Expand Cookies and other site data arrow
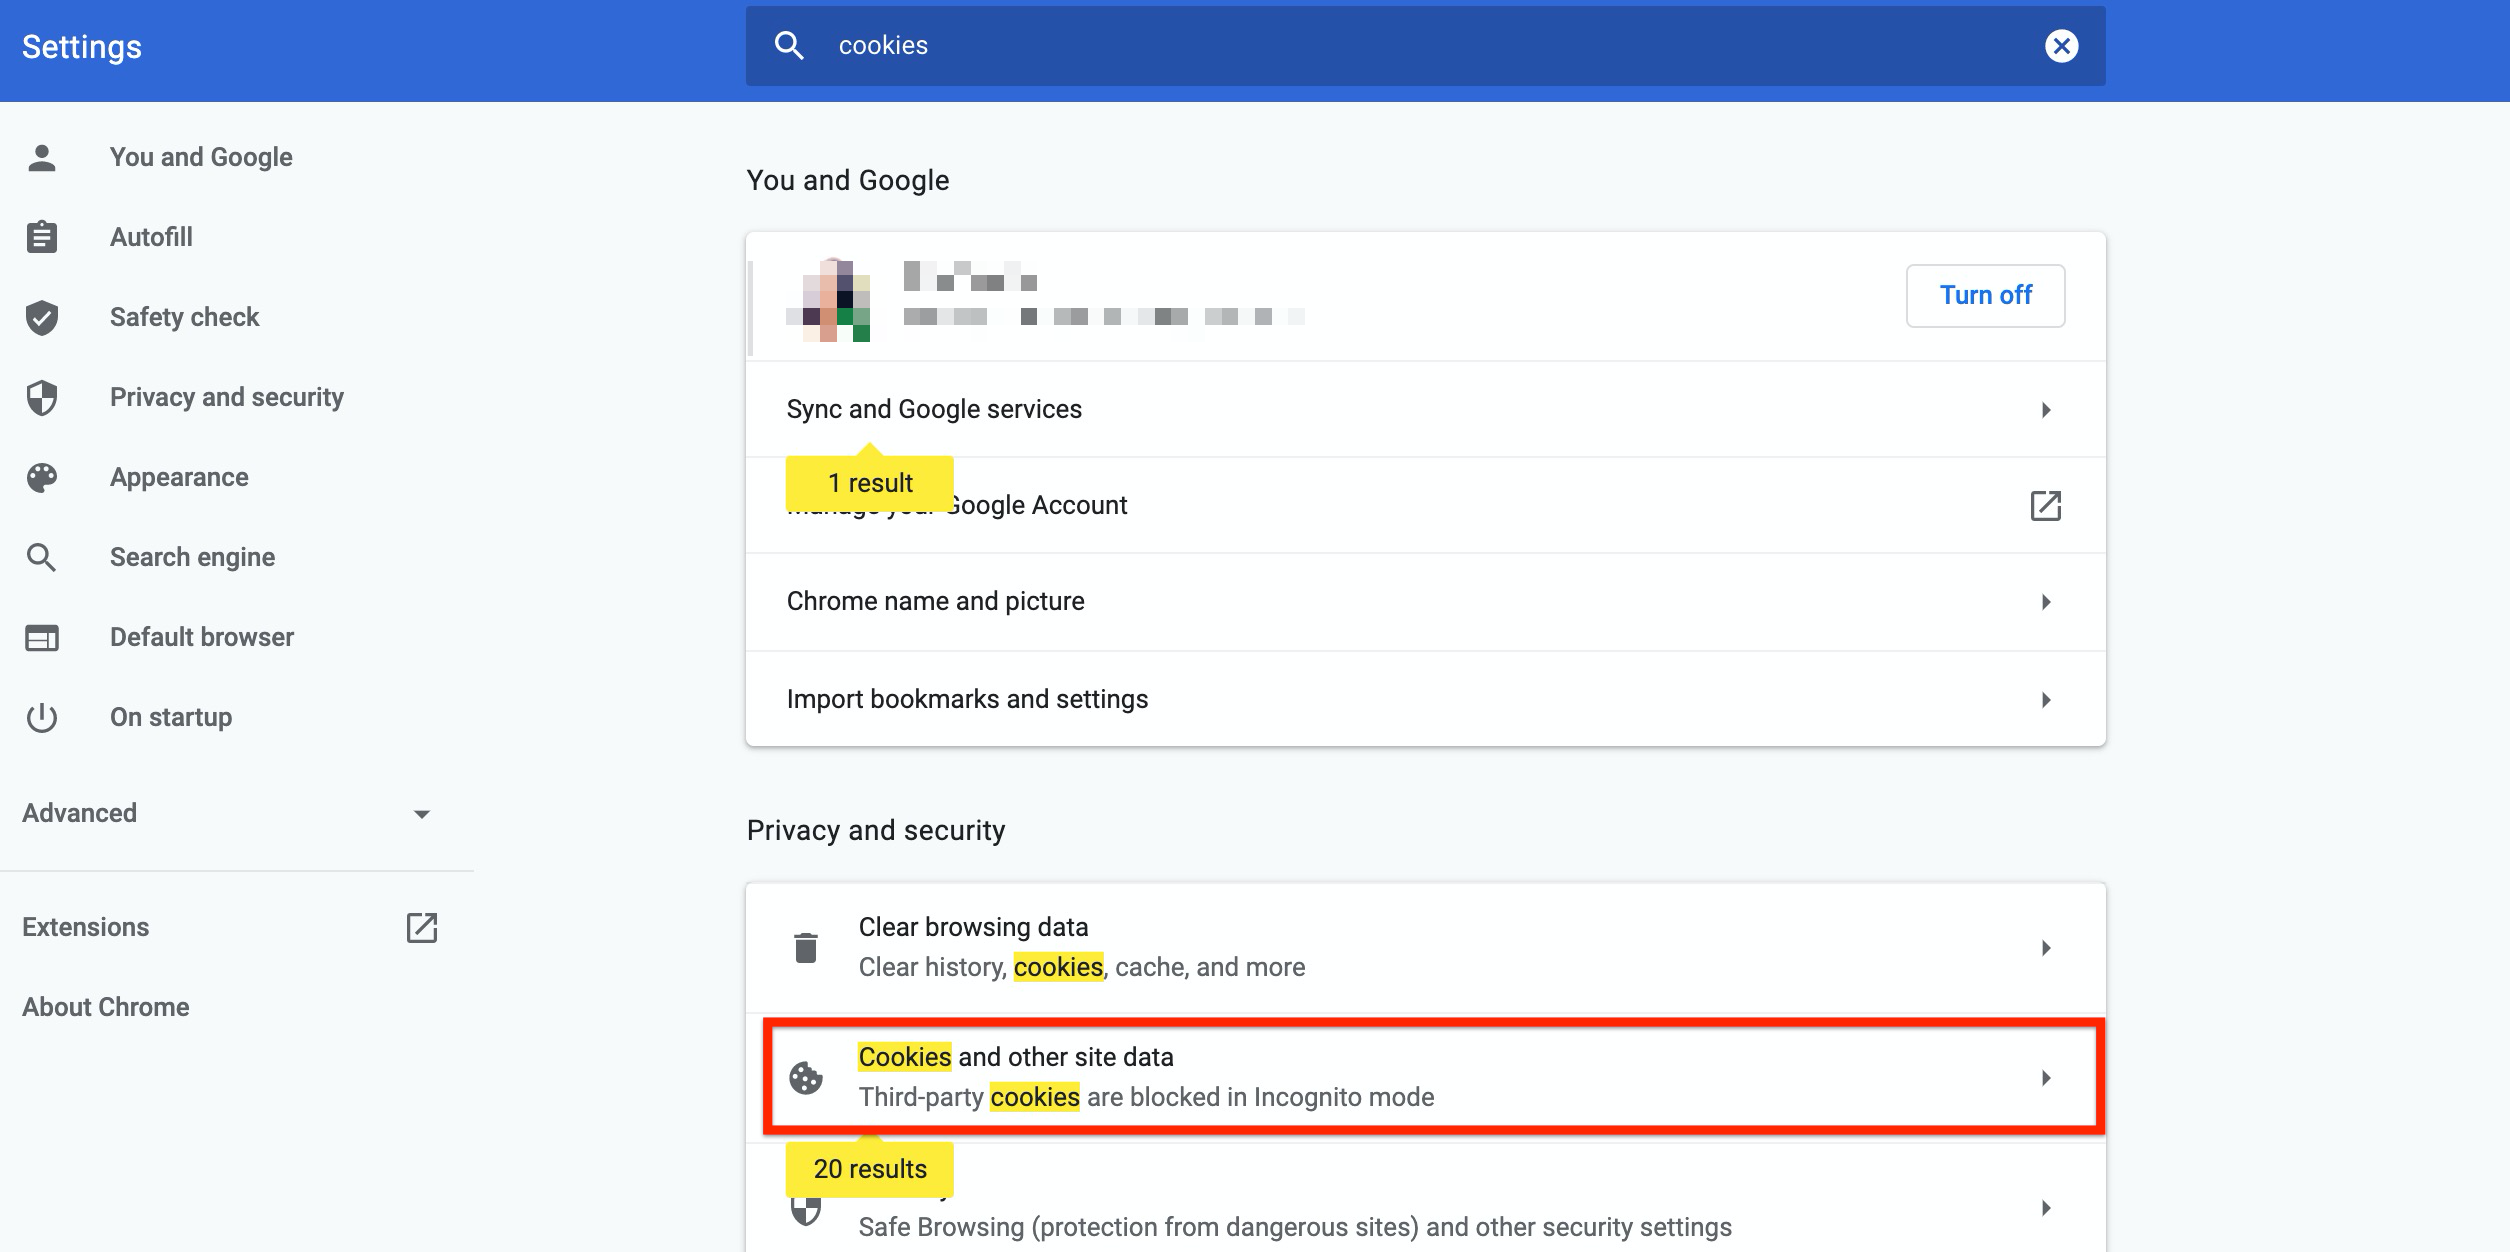This screenshot has height=1252, width=2510. coord(2046,1078)
